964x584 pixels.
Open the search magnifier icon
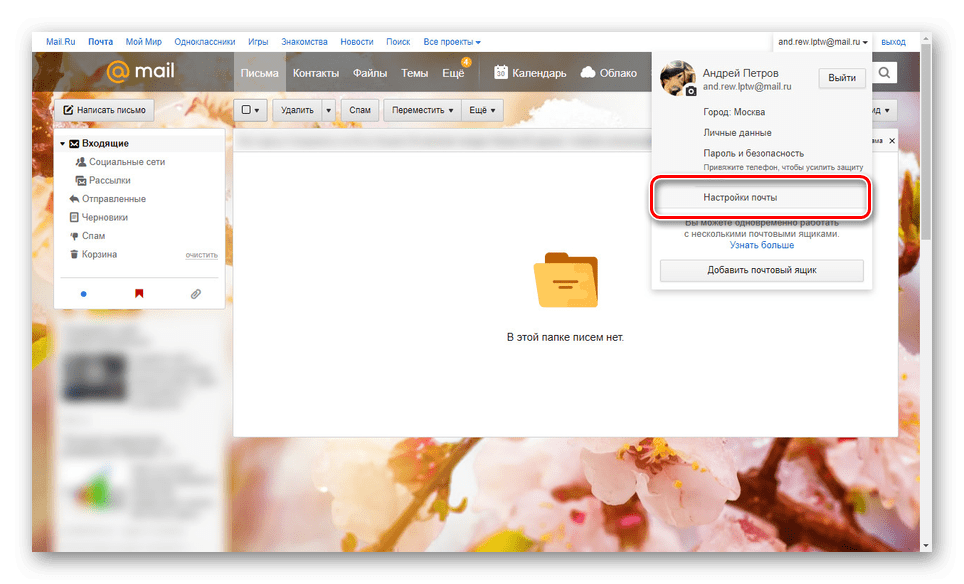point(884,73)
